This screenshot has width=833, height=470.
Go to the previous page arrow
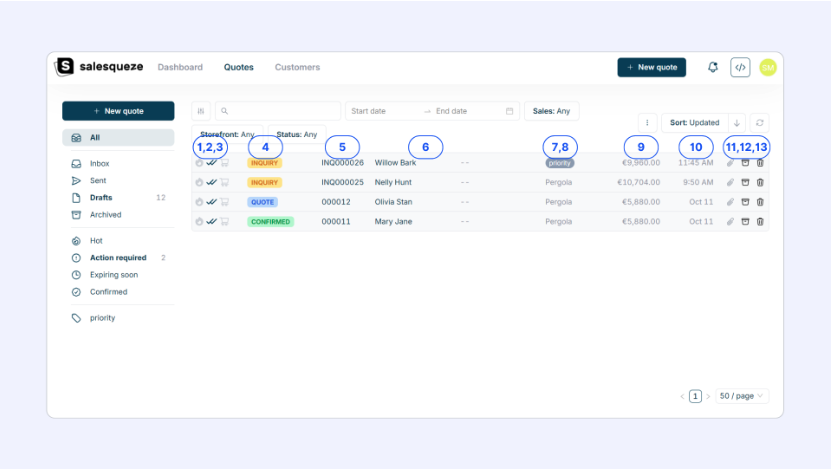tap(682, 397)
